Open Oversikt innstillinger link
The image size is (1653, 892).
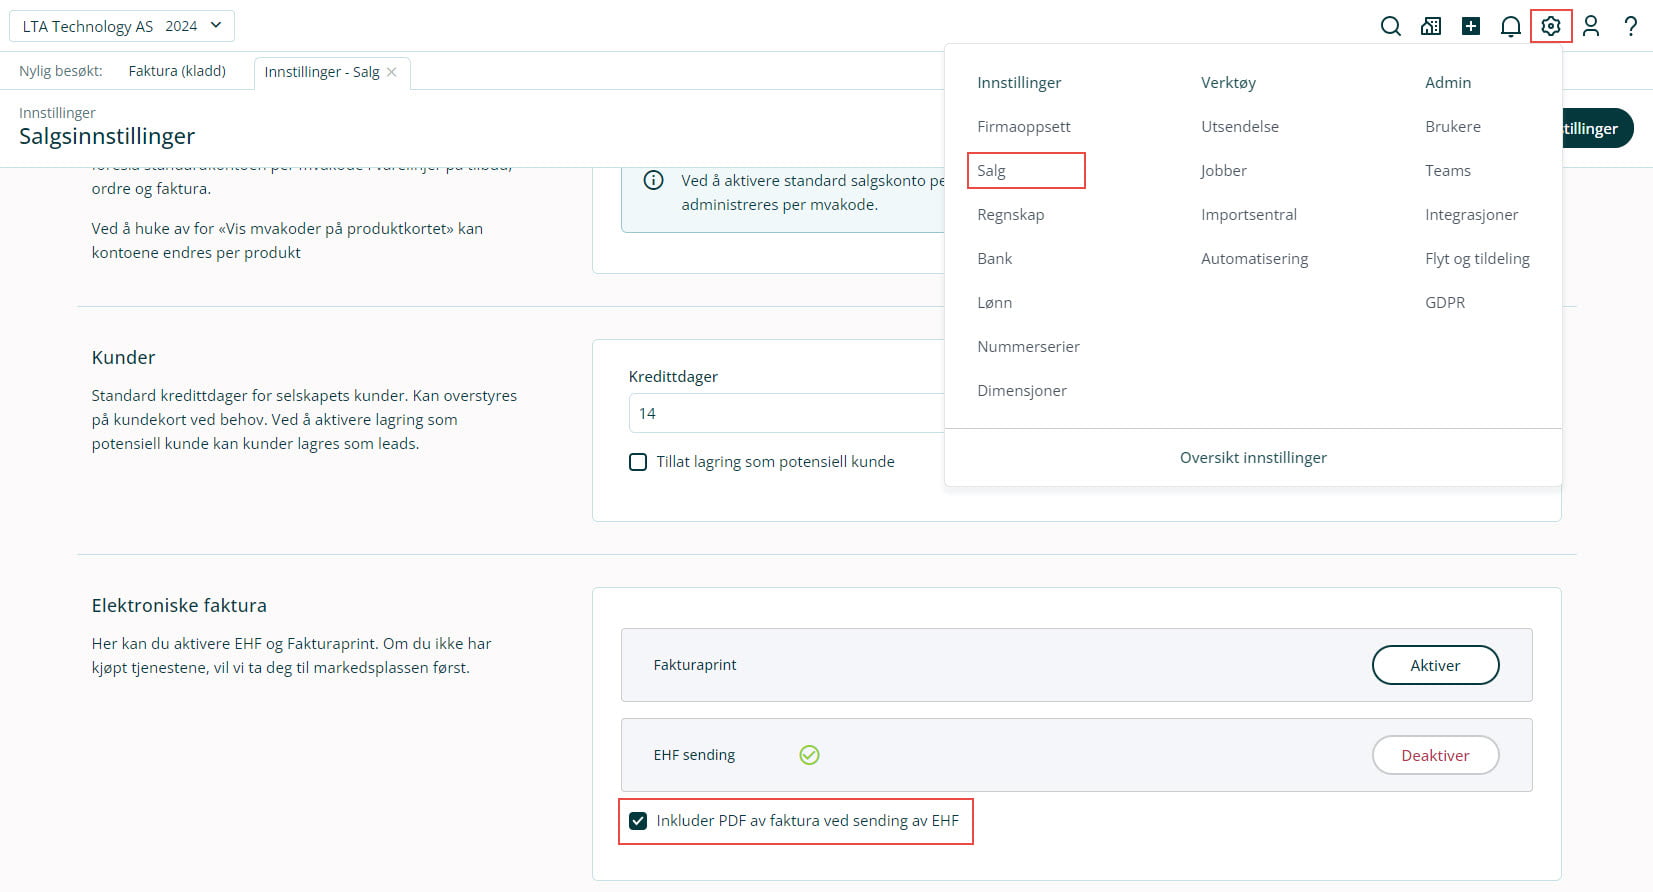(1253, 458)
